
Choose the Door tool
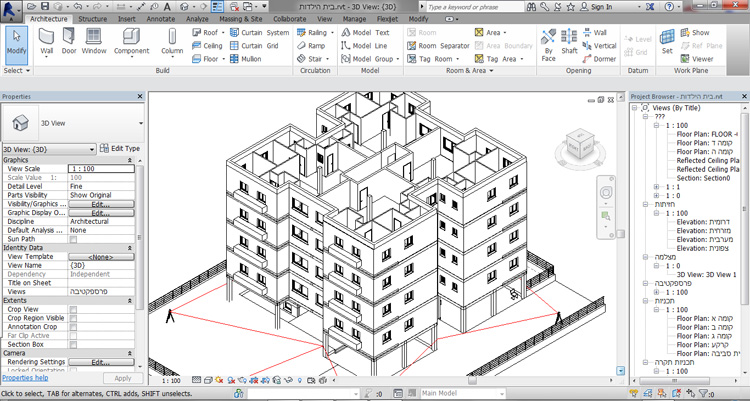pos(69,41)
